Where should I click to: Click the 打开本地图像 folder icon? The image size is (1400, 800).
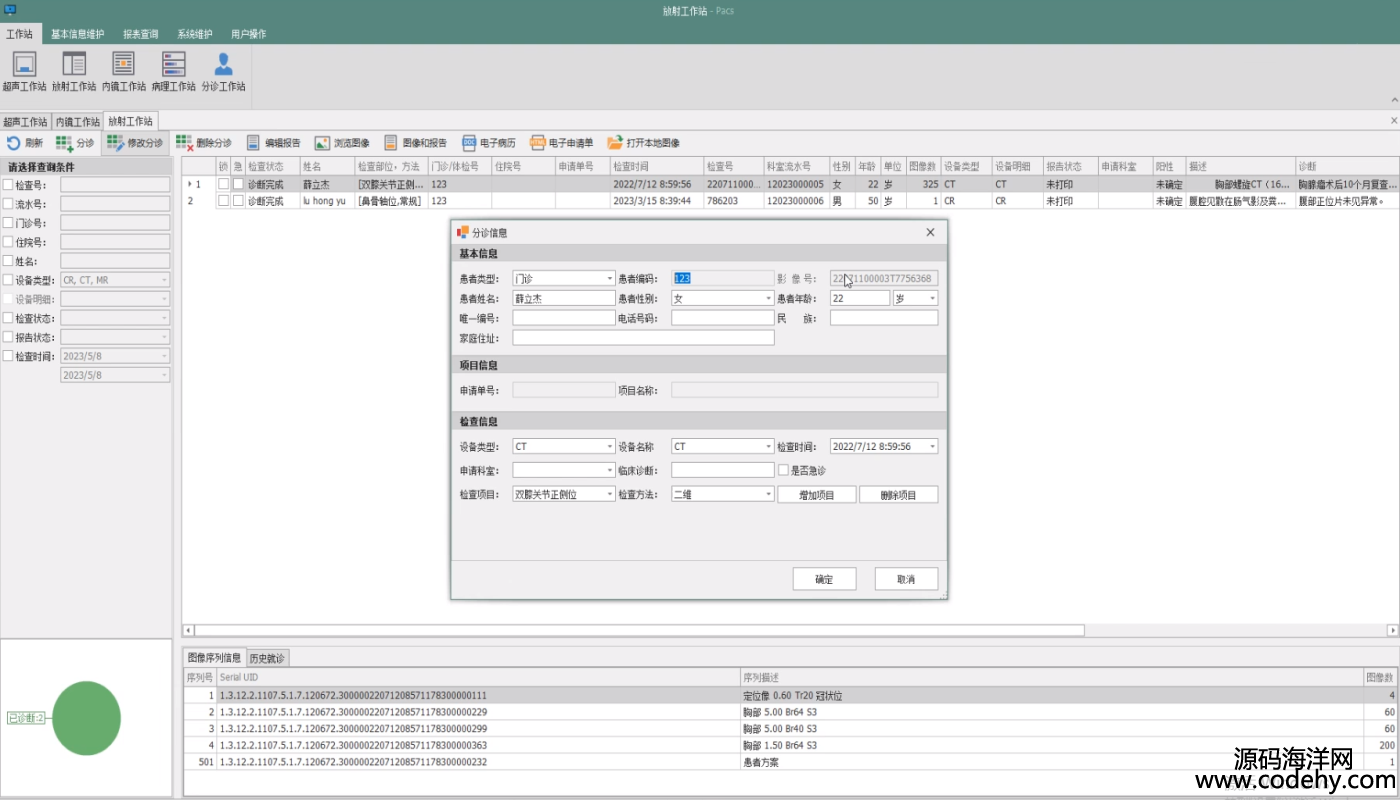615,143
